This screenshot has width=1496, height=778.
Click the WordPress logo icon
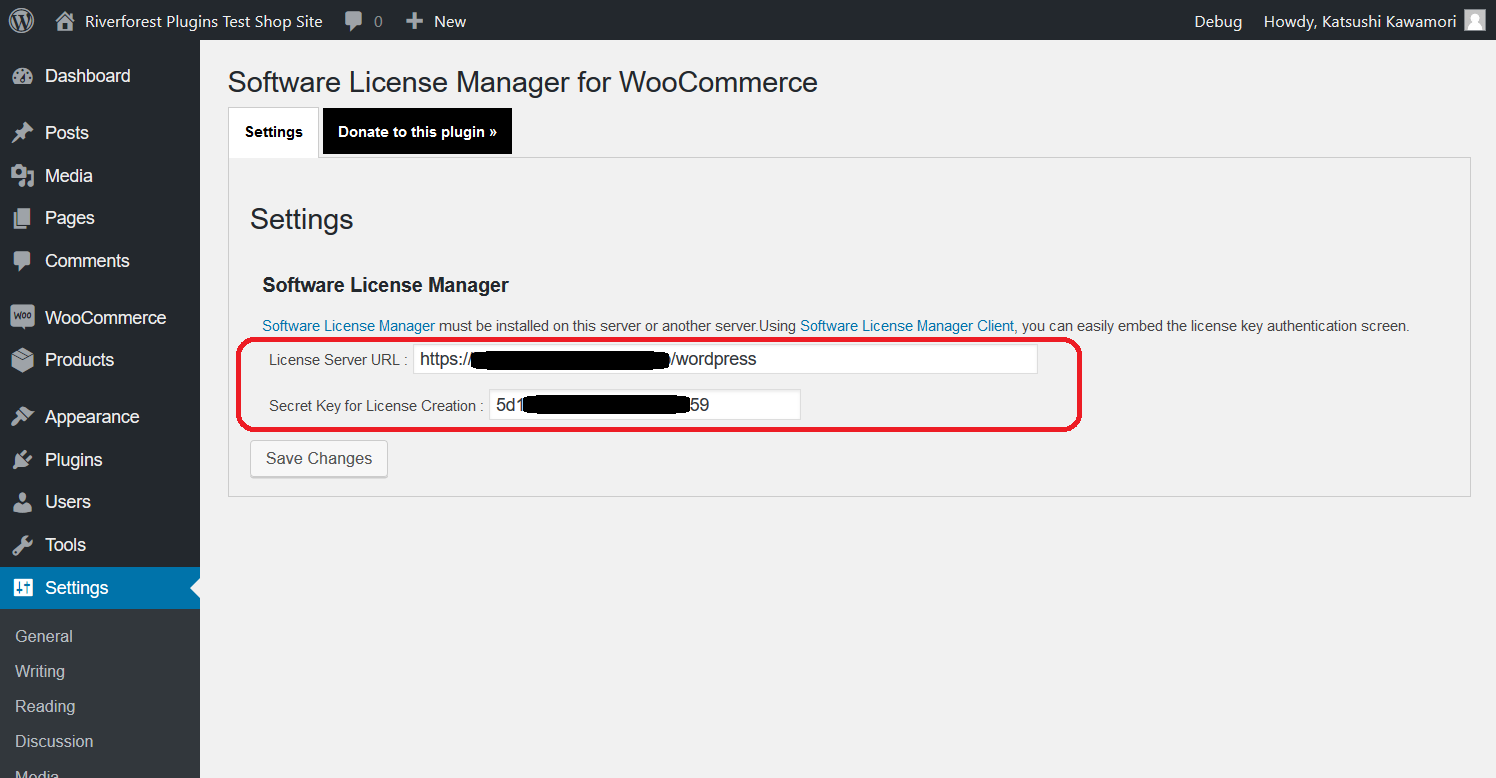[21, 20]
